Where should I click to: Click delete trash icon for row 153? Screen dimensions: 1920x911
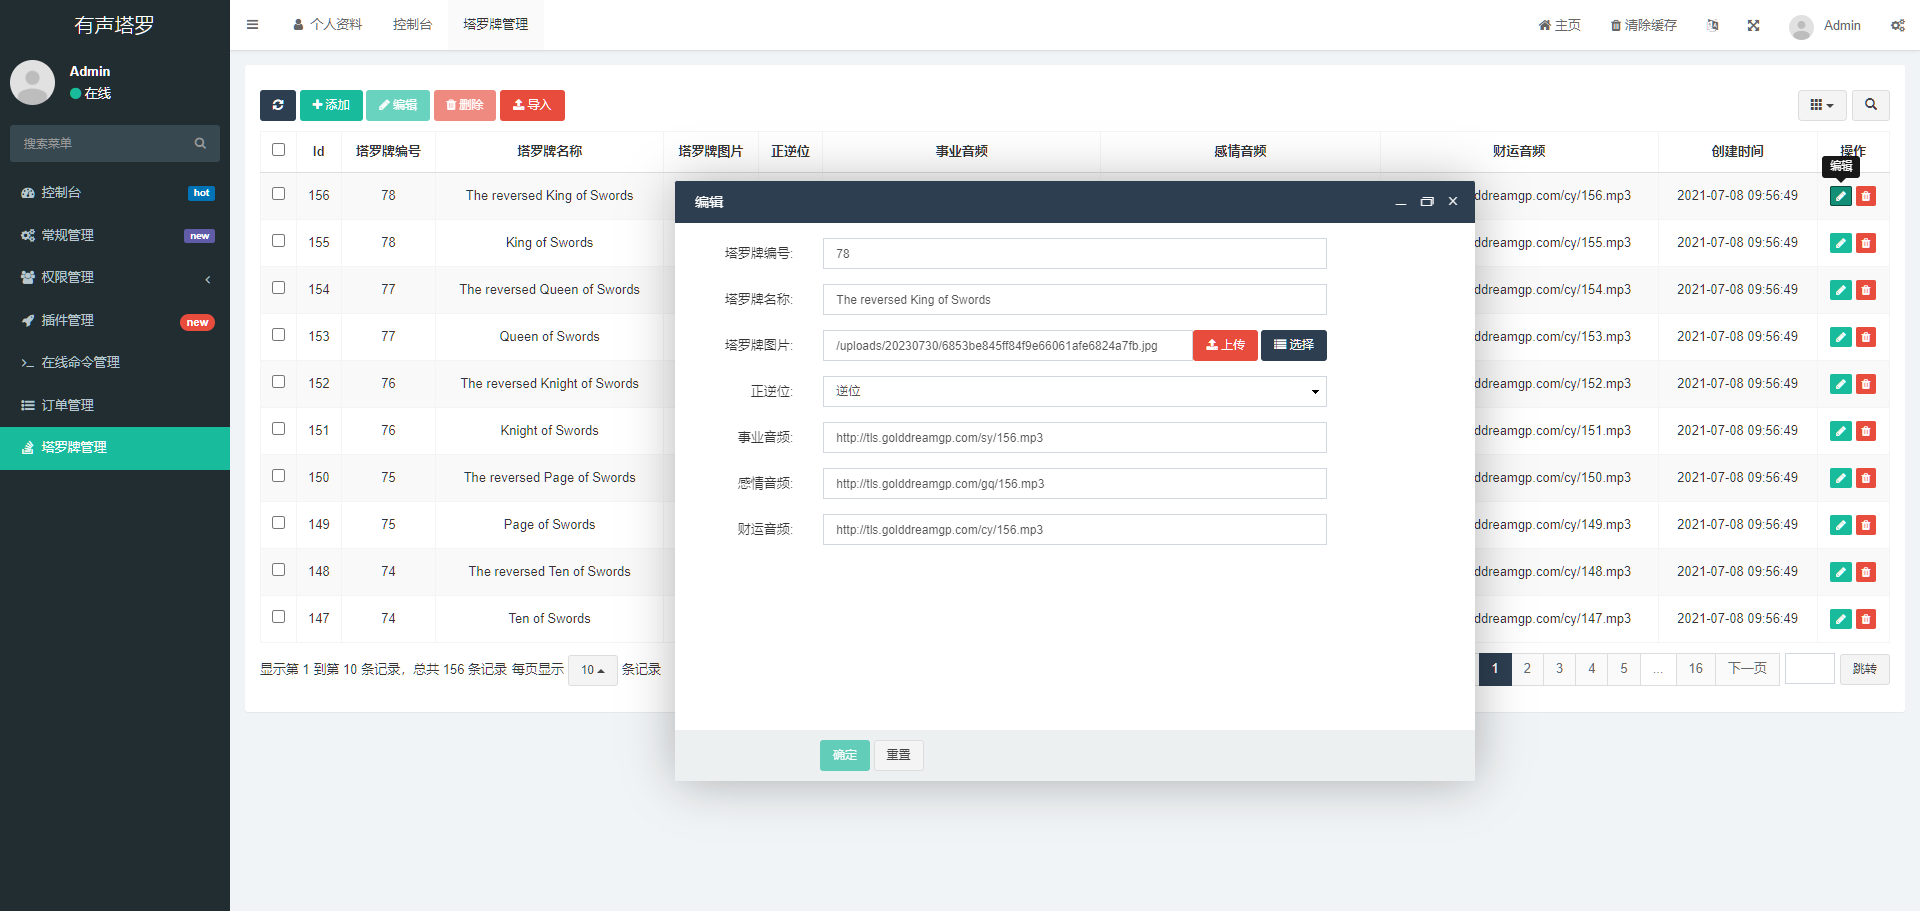point(1866,337)
